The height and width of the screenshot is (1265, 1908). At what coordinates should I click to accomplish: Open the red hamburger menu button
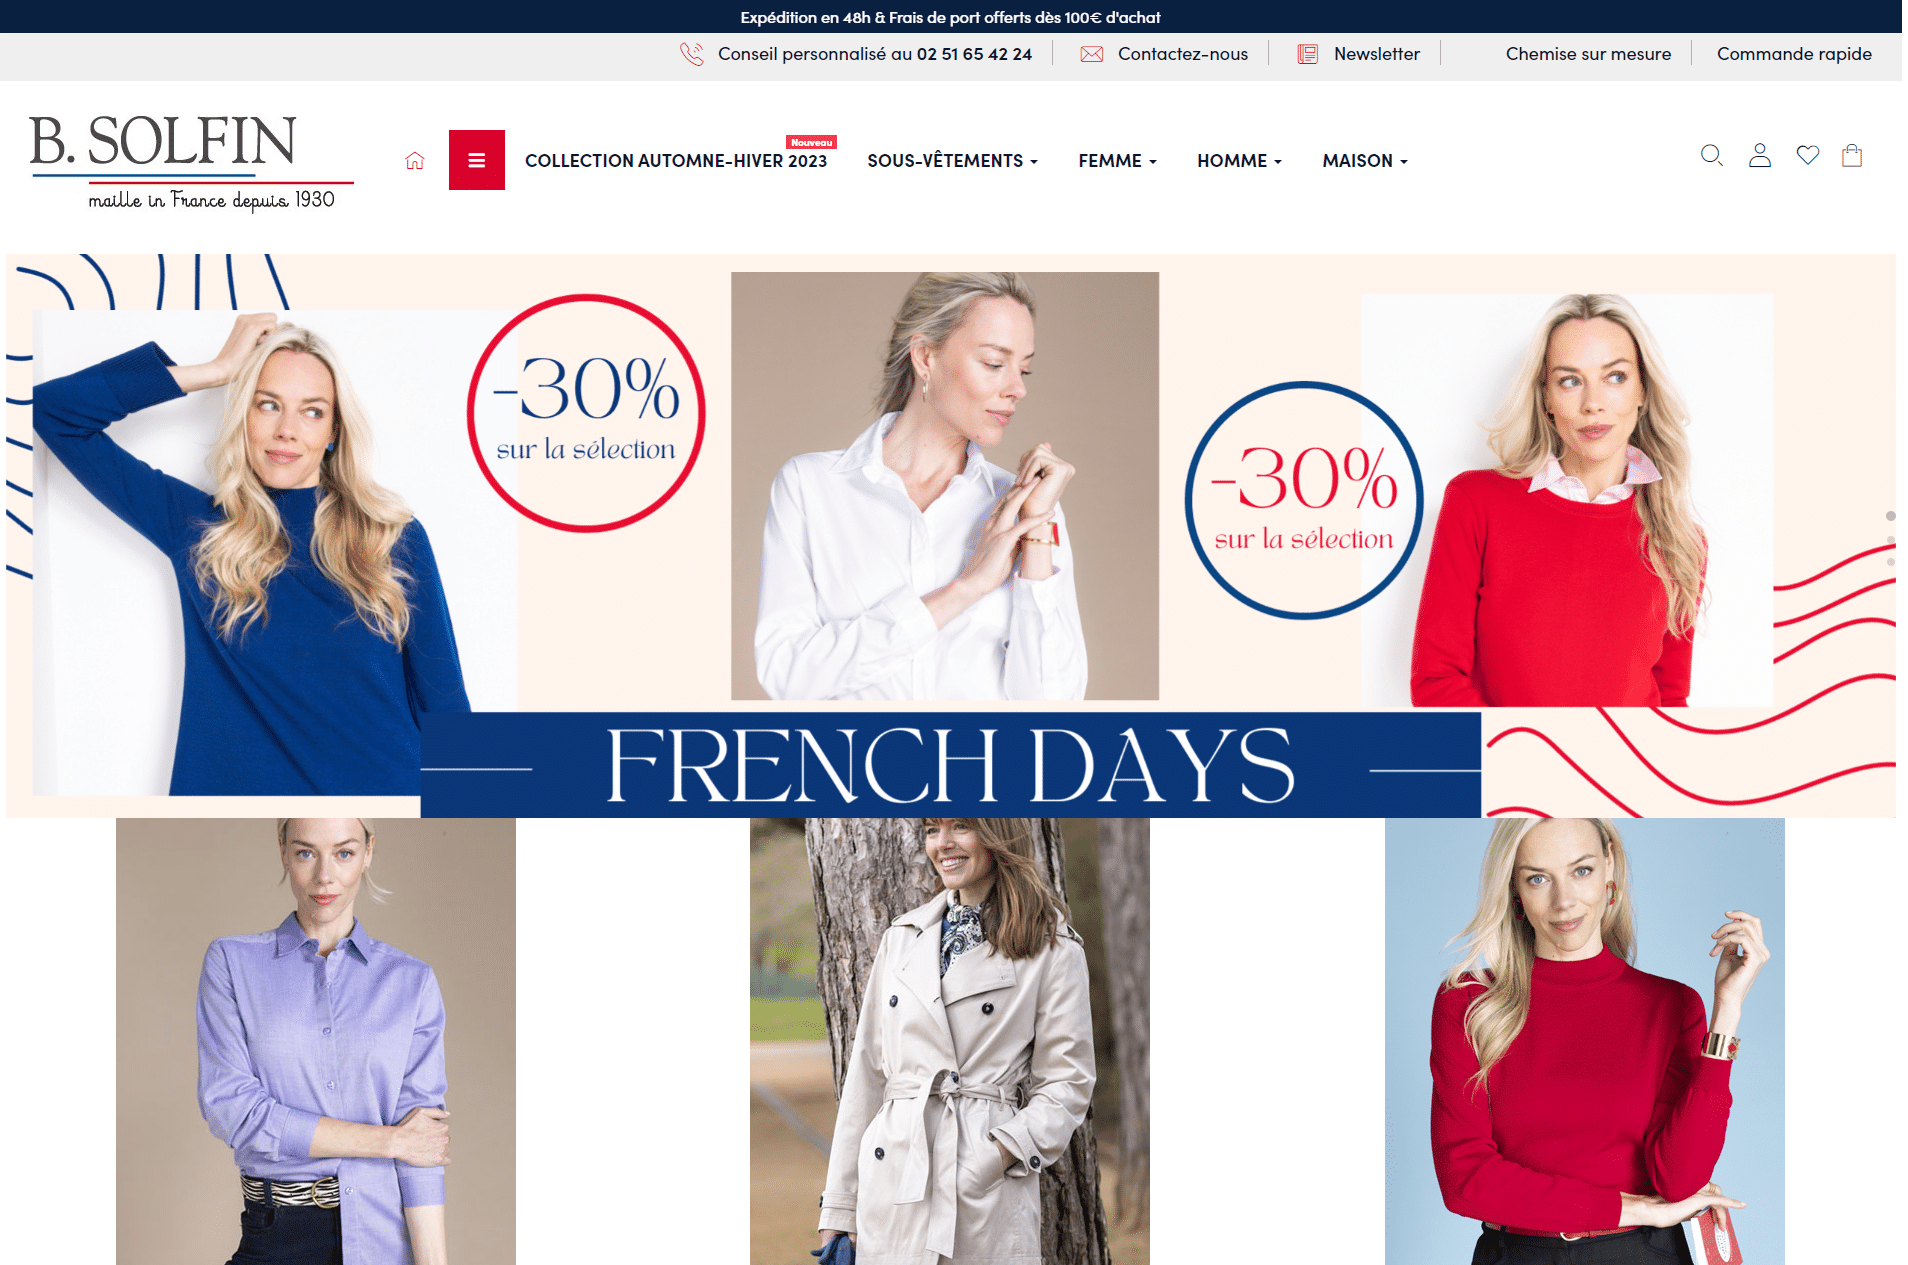click(x=477, y=160)
